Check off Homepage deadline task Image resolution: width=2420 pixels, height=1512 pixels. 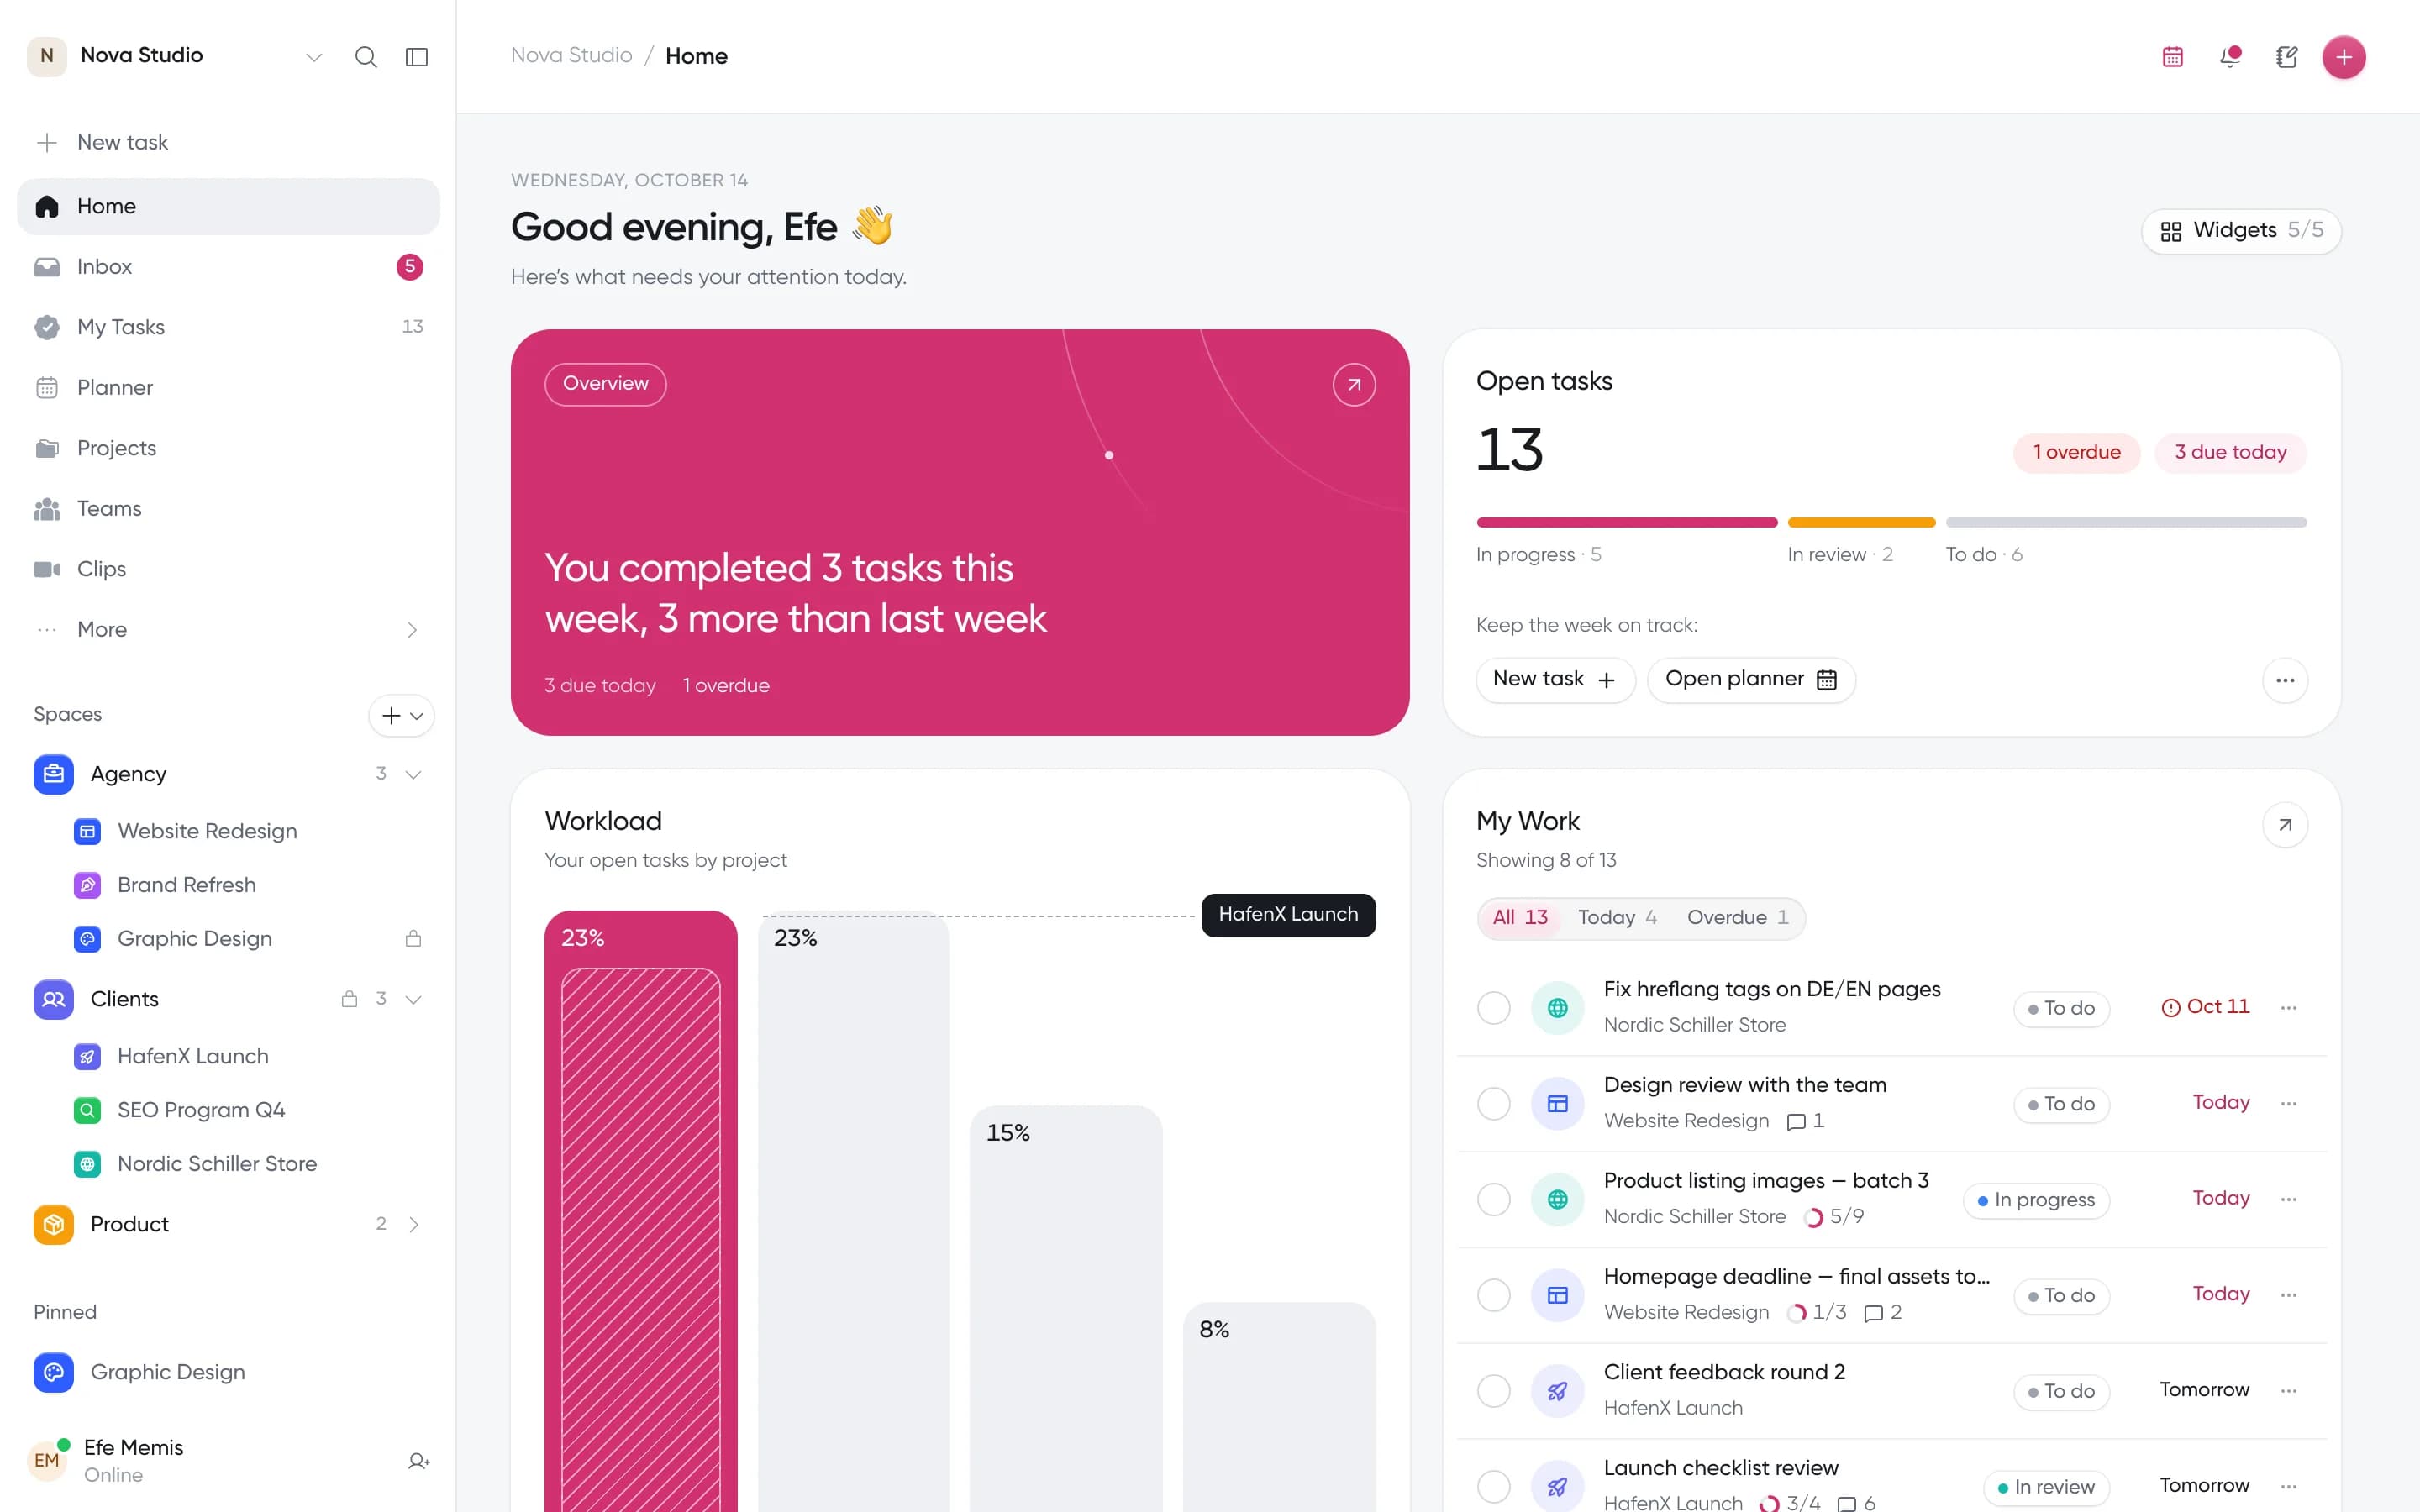1494,1295
